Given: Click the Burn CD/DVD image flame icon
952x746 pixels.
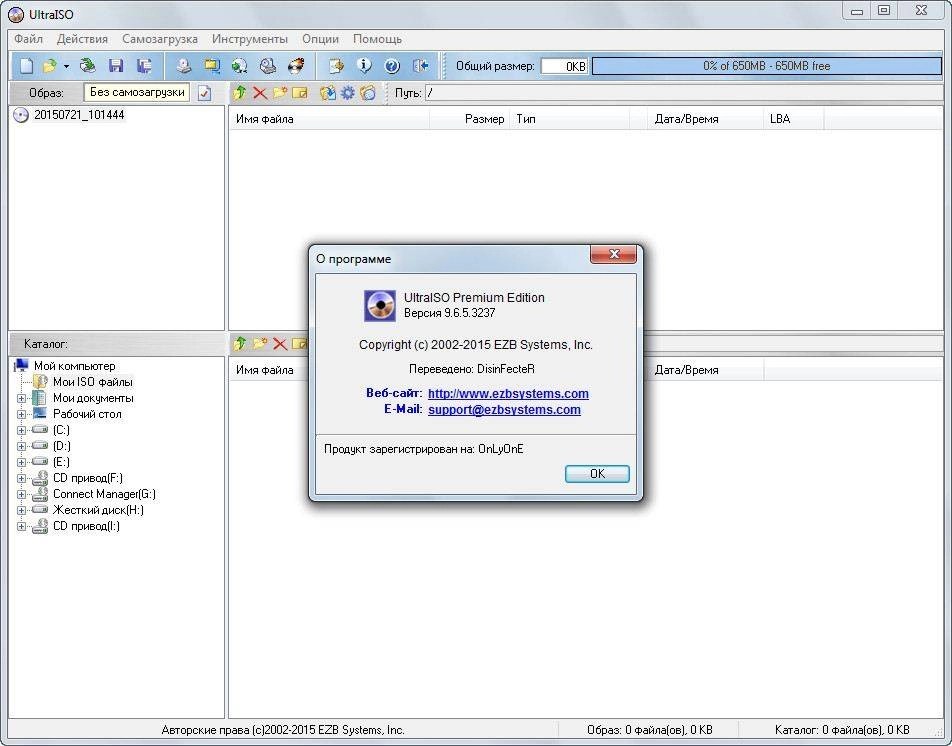Looking at the screenshot, I should click(x=296, y=66).
